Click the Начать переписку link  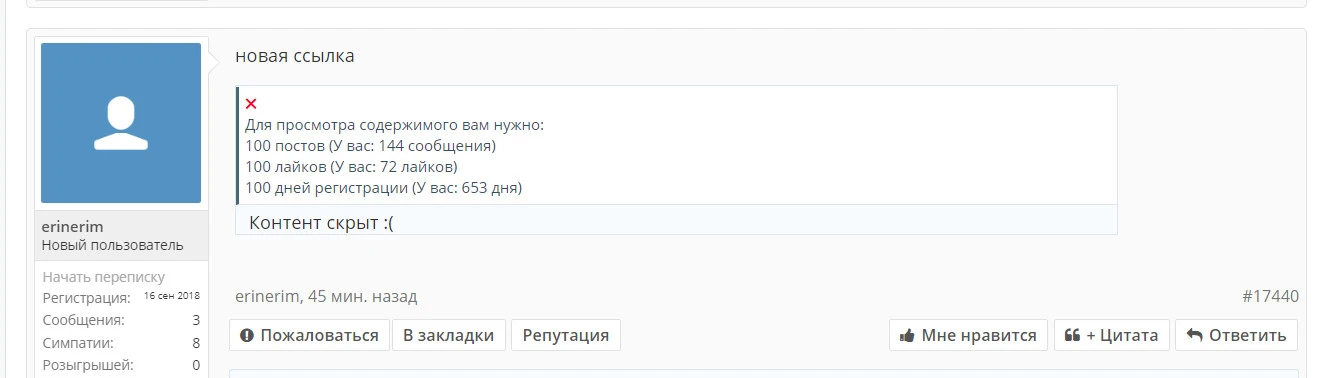point(104,277)
